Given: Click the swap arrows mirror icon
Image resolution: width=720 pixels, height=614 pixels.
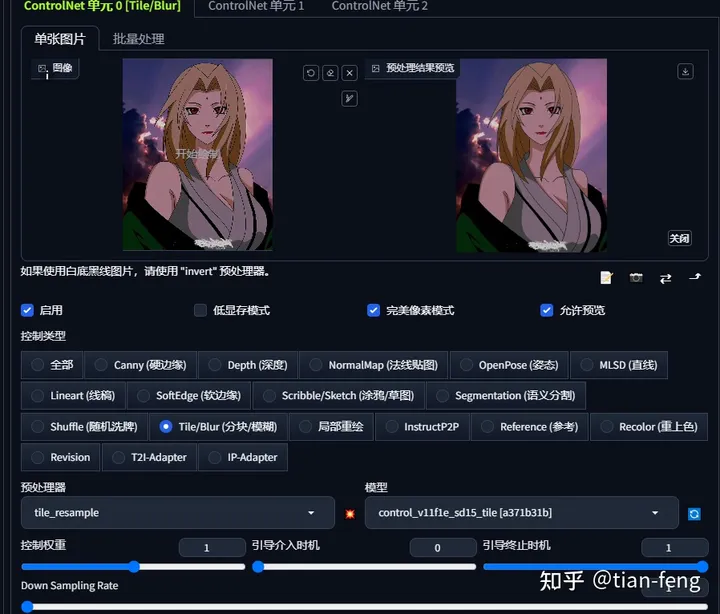Looking at the screenshot, I should [665, 278].
